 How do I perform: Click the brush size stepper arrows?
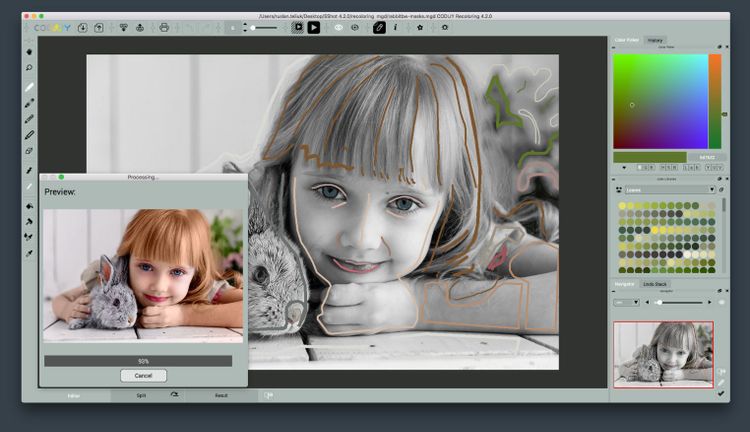(245, 28)
